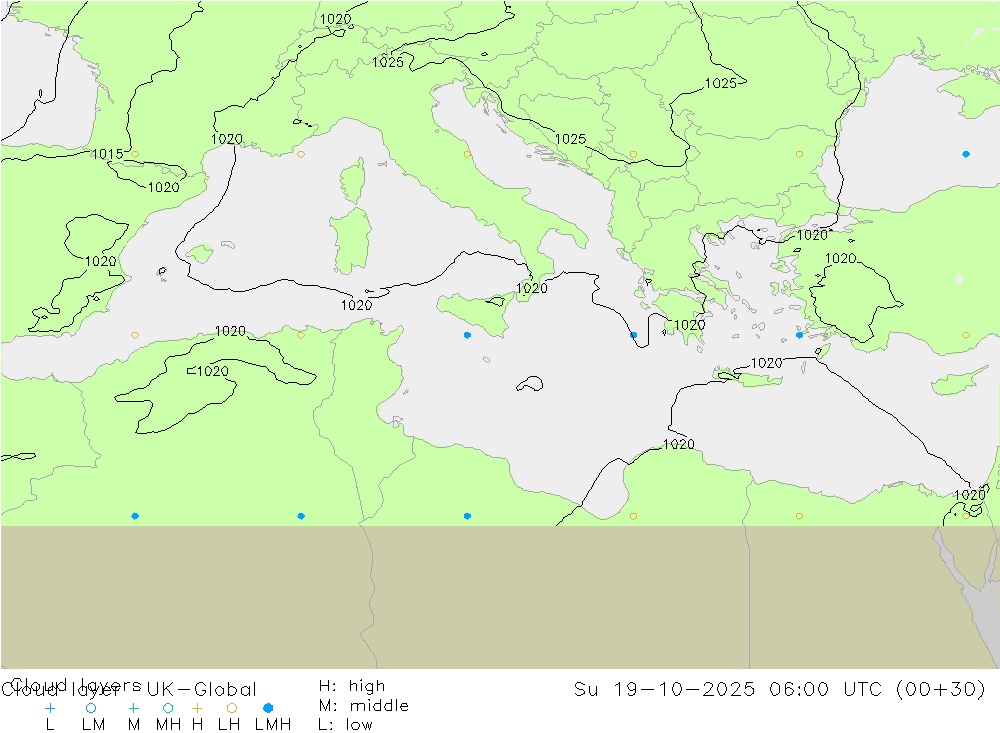Click the 1025 isobar label over Romania
1000x733 pixels.
(x=721, y=84)
